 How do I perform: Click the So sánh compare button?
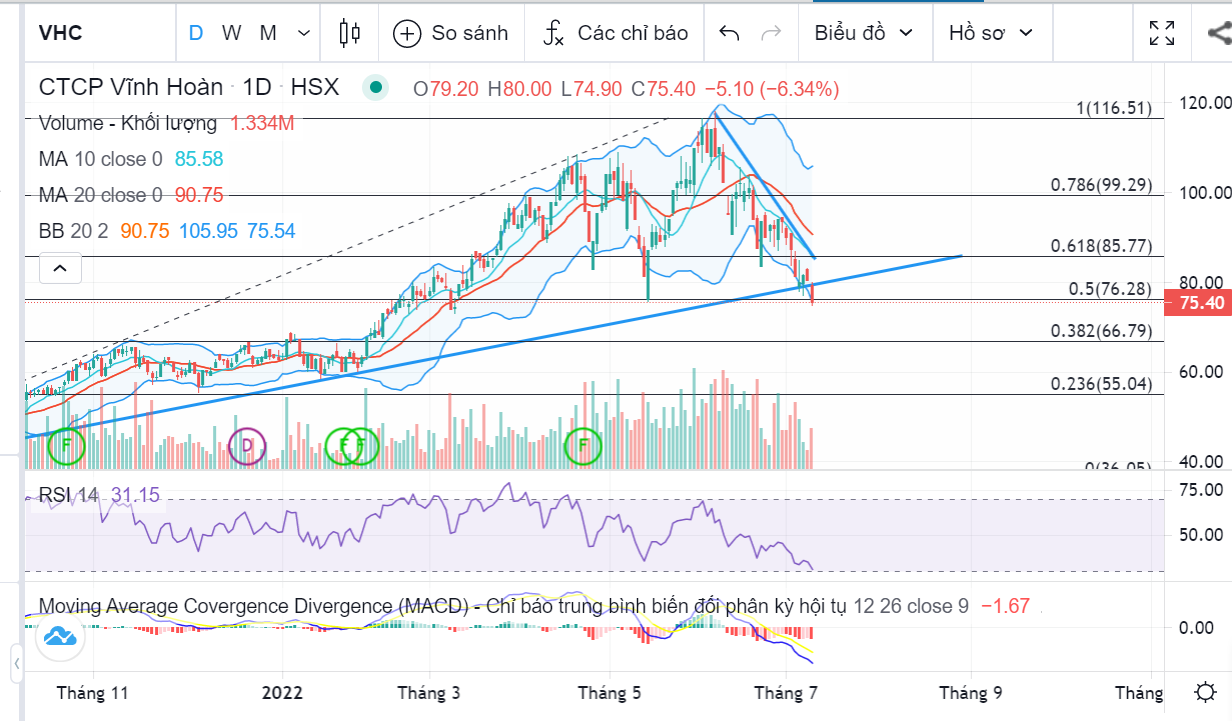(451, 33)
